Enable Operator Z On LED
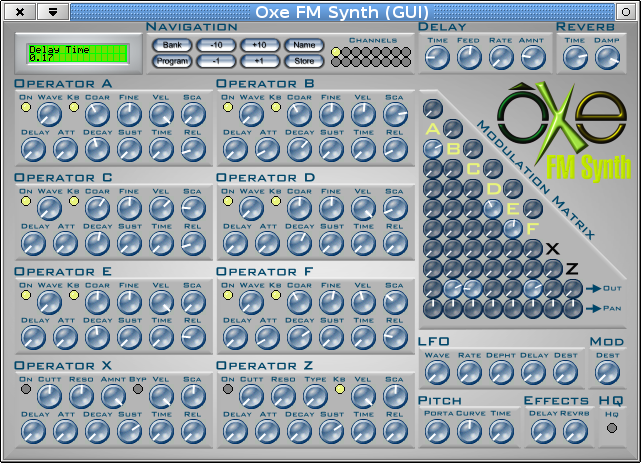 [228, 389]
